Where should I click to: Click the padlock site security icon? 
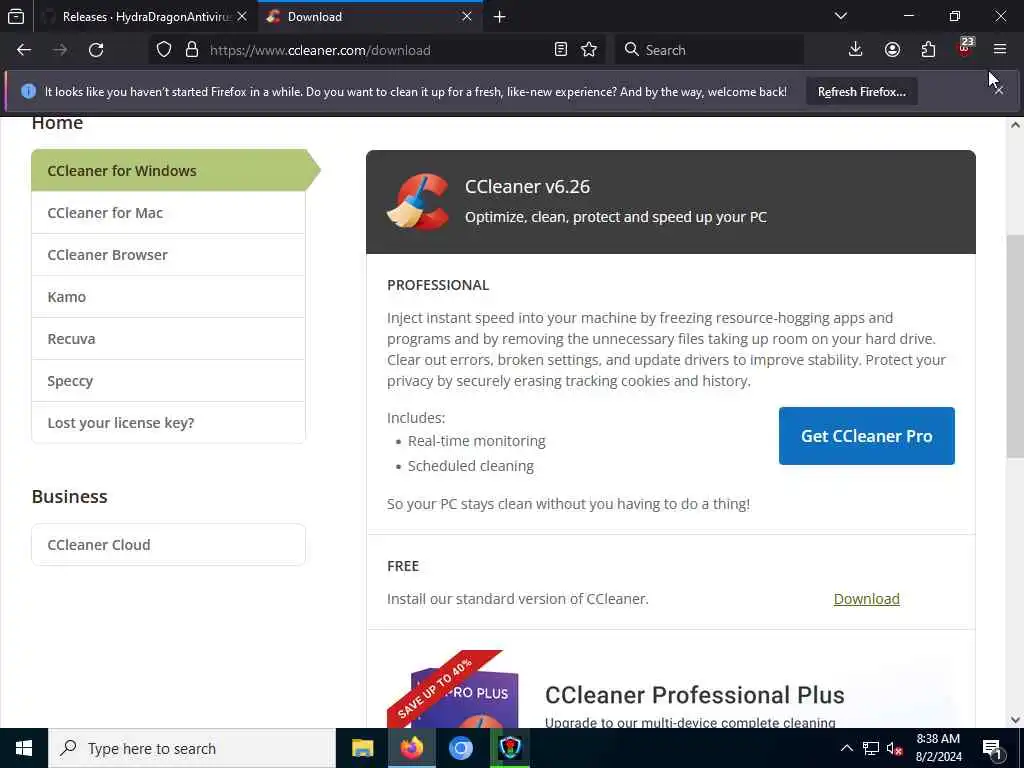pos(192,50)
